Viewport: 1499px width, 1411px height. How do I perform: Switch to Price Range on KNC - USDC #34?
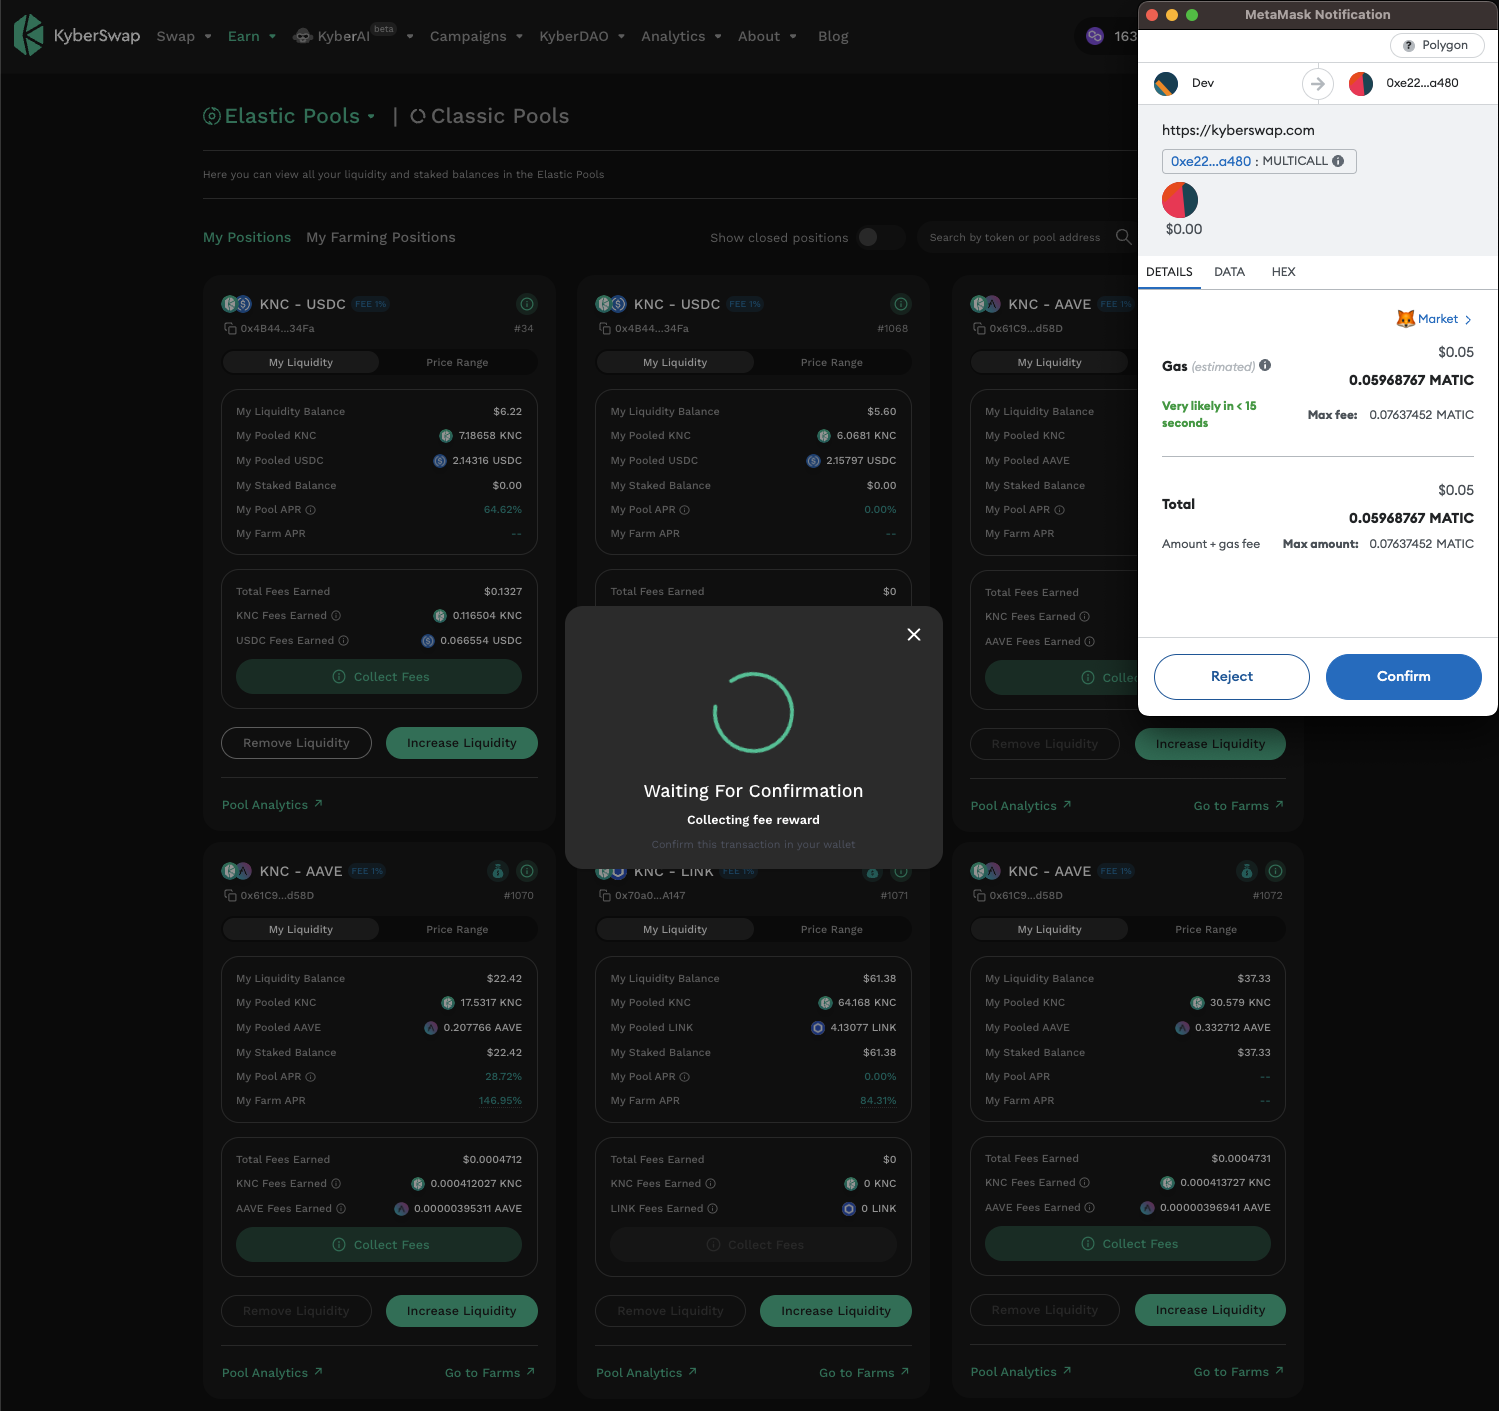tap(457, 362)
